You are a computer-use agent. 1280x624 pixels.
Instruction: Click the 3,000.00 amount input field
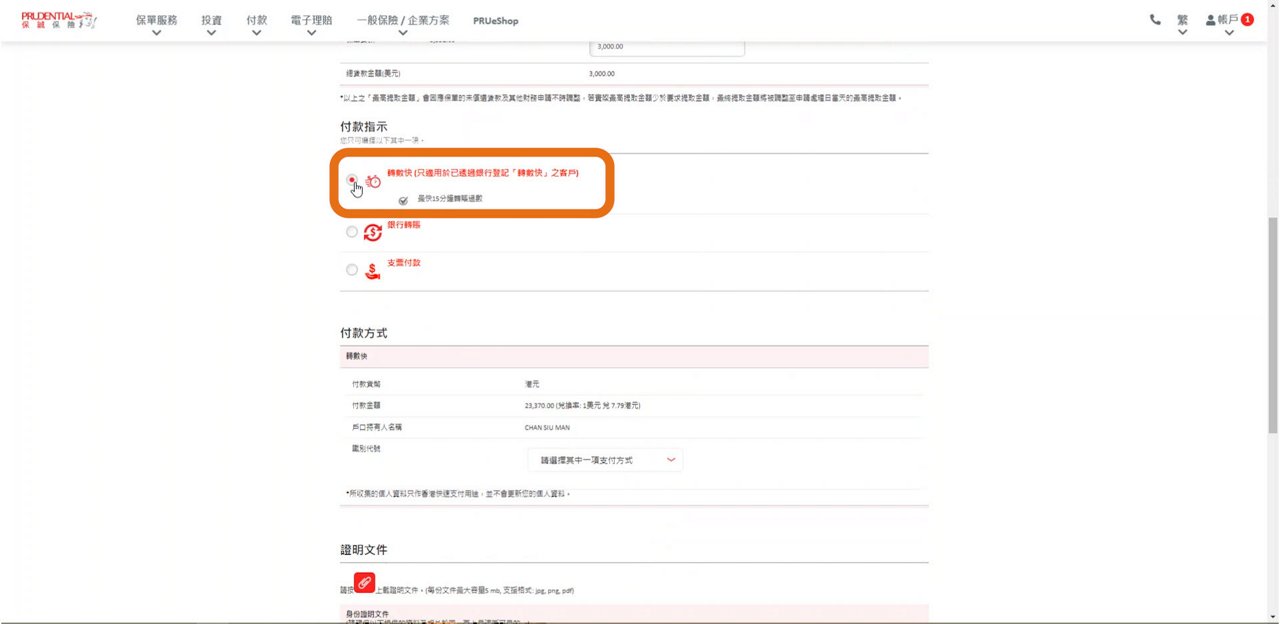tap(668, 47)
